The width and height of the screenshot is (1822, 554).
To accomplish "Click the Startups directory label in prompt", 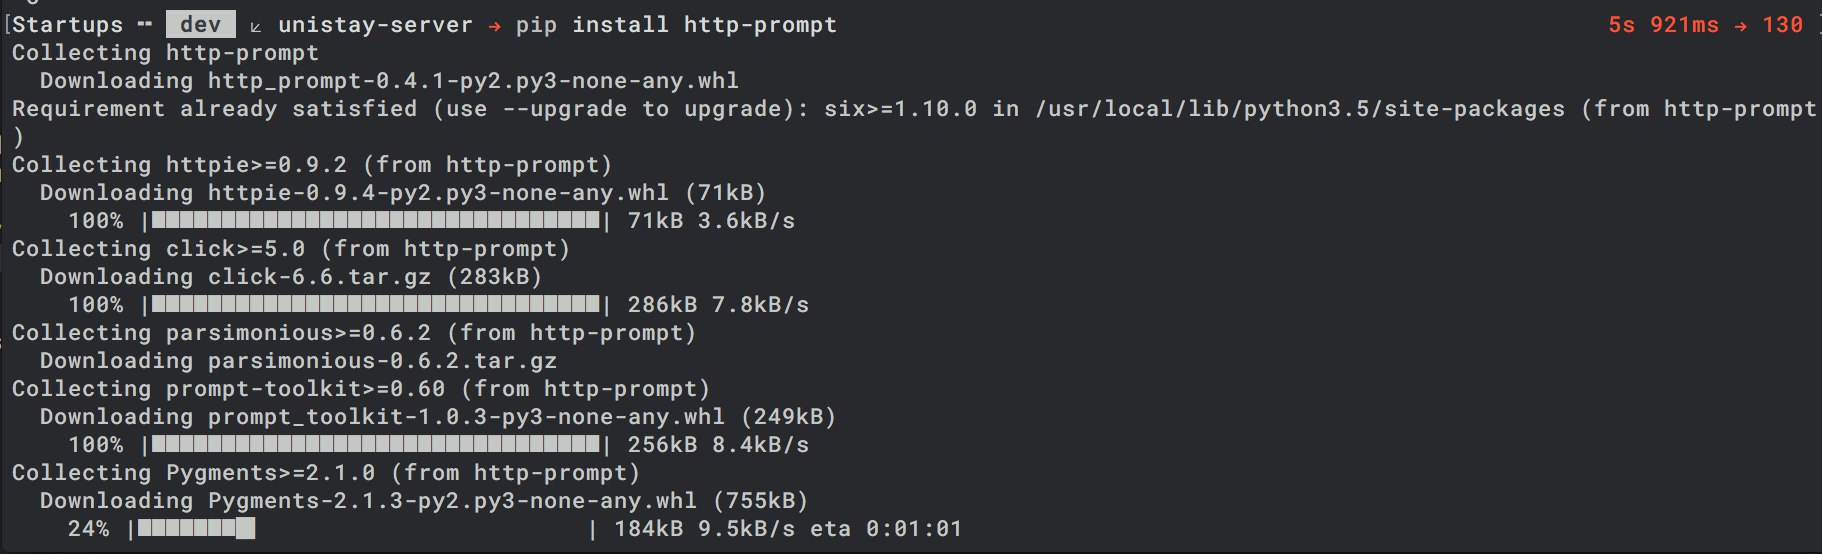I will [68, 25].
